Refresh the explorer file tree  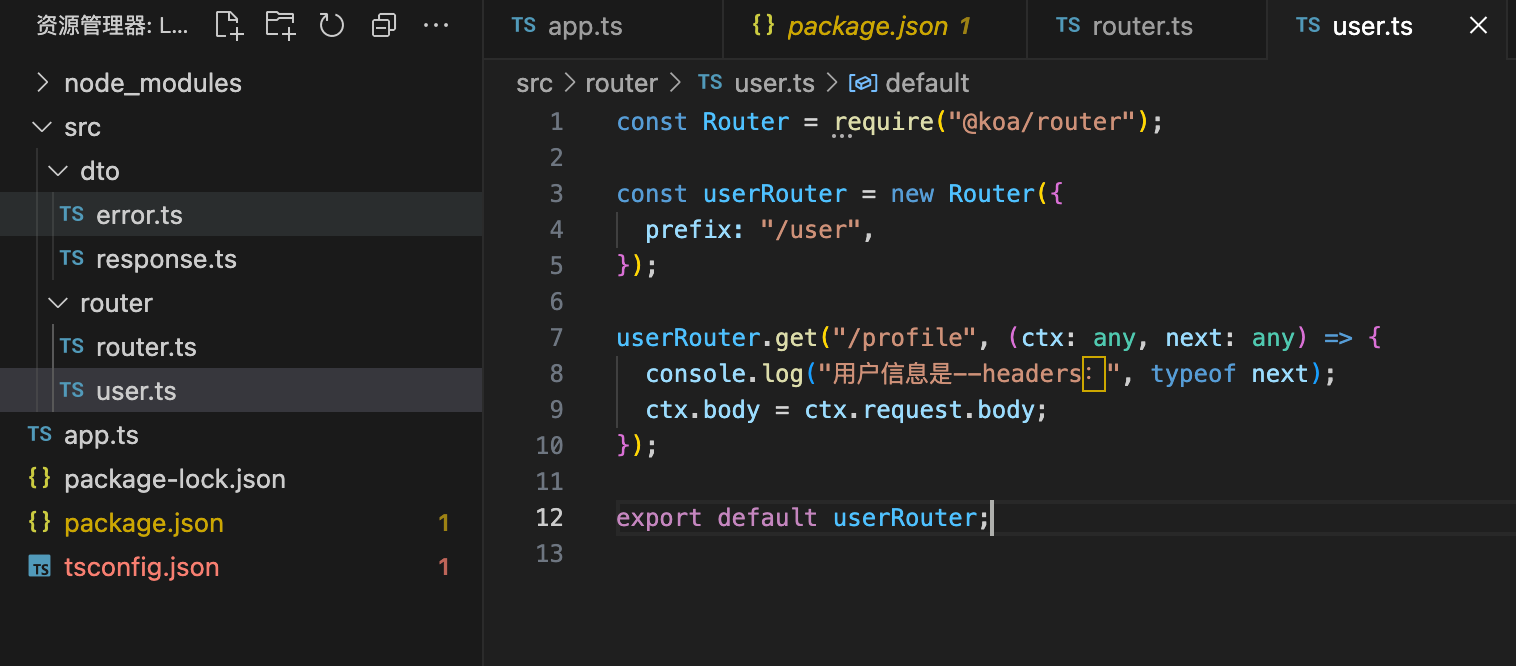331,25
